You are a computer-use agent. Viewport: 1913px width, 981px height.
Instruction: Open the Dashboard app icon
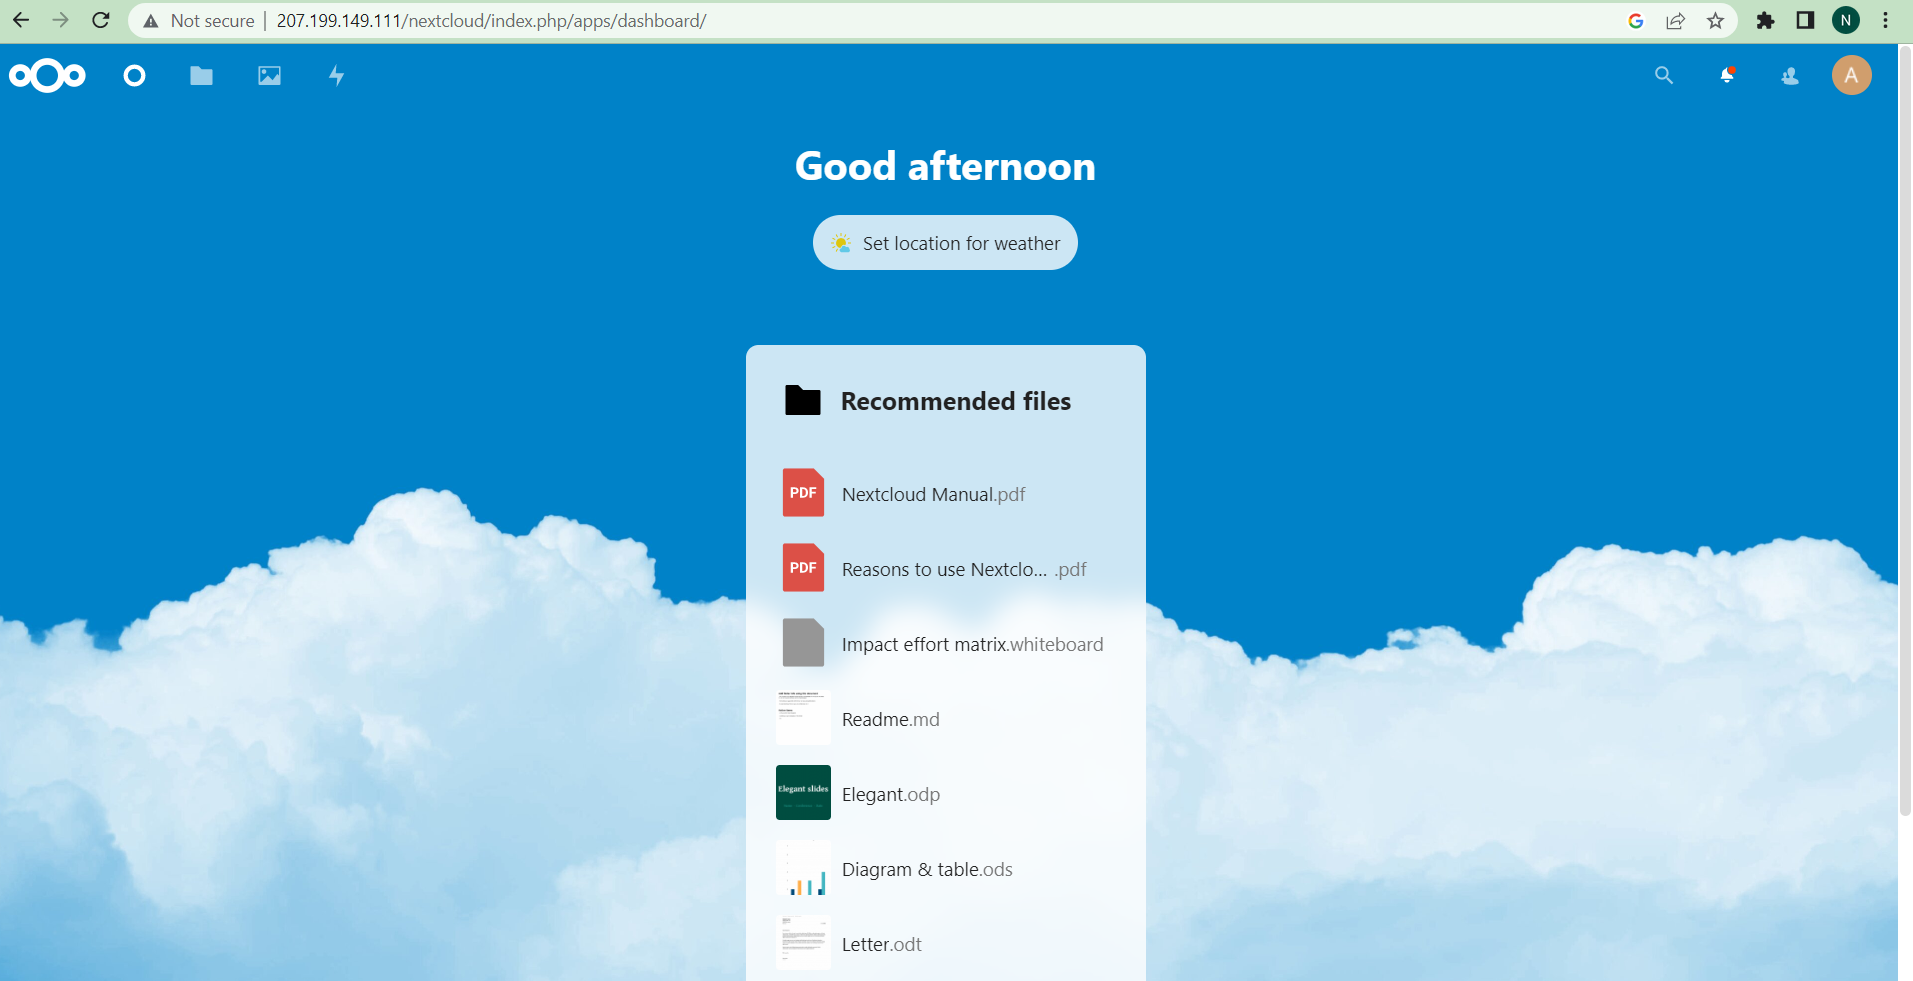coord(134,75)
